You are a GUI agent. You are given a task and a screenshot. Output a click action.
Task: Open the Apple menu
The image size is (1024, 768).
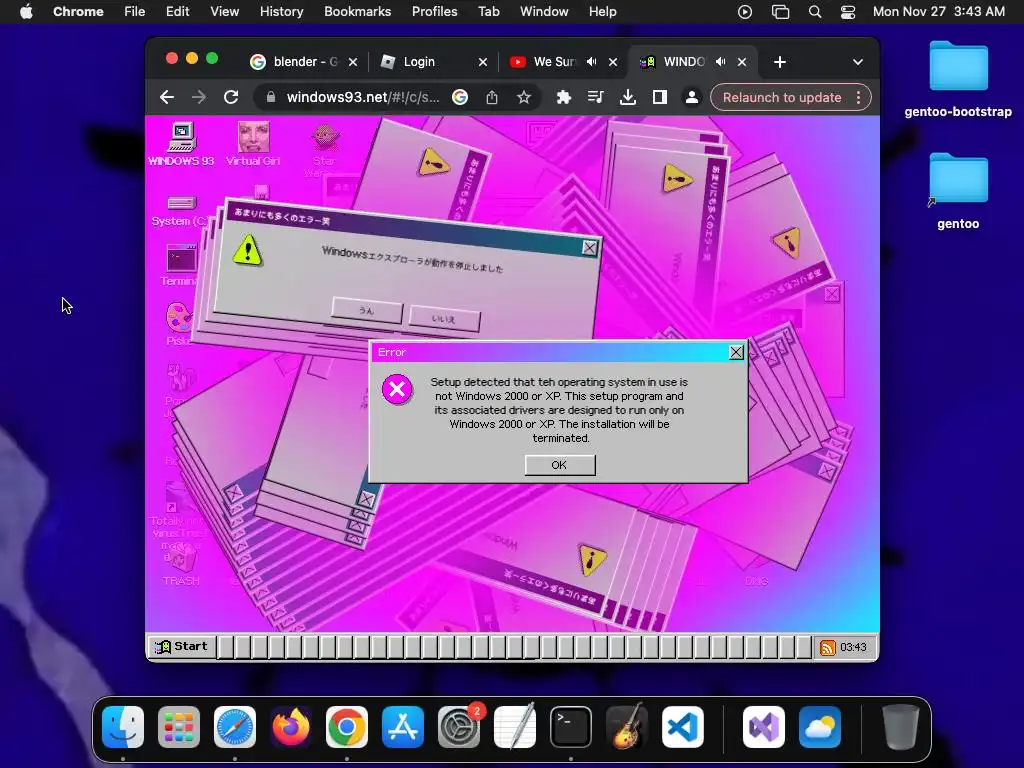point(26,12)
